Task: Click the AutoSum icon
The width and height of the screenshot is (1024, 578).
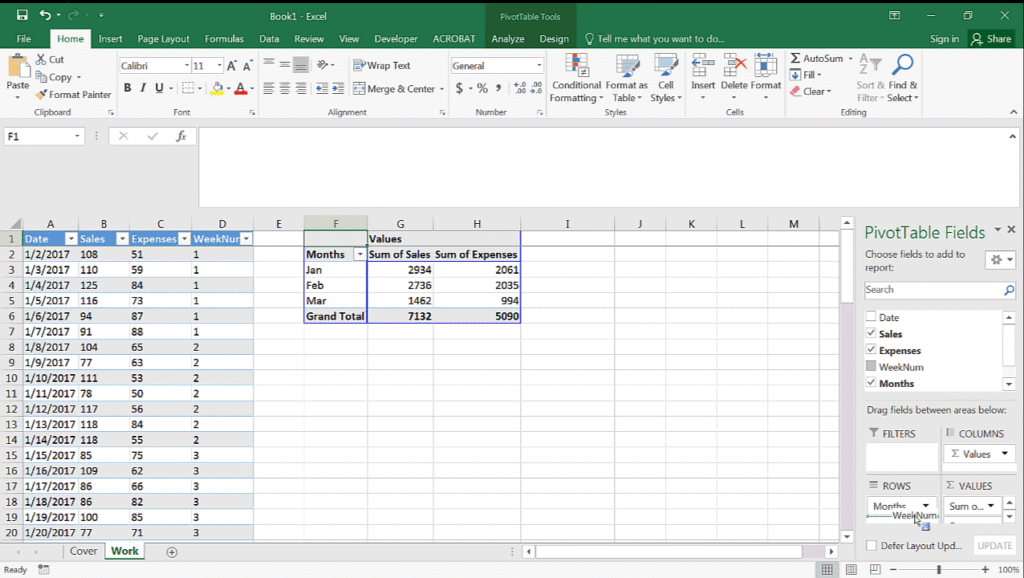Action: [796, 59]
